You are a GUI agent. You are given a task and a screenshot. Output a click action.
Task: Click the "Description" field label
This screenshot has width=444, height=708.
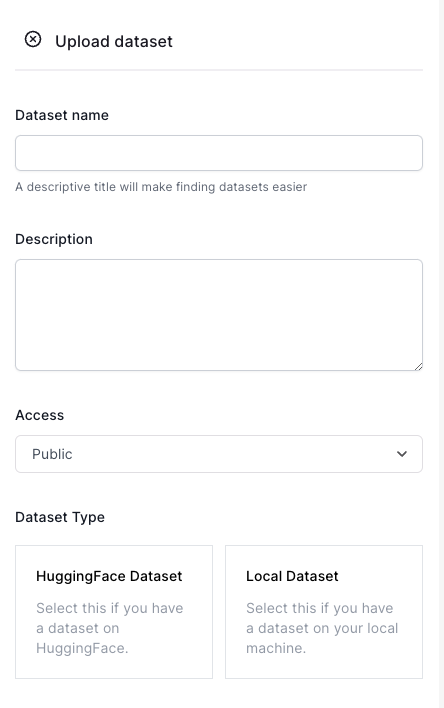pyautogui.click(x=54, y=239)
